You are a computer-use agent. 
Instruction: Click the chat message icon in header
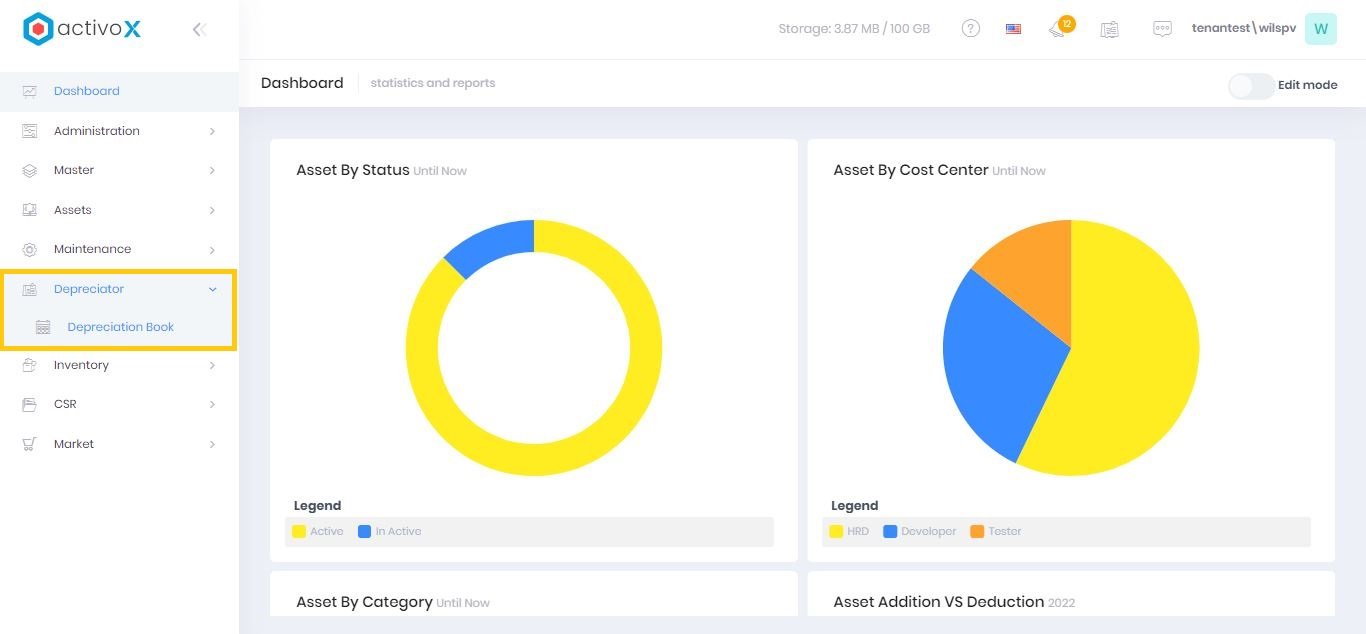1162,29
